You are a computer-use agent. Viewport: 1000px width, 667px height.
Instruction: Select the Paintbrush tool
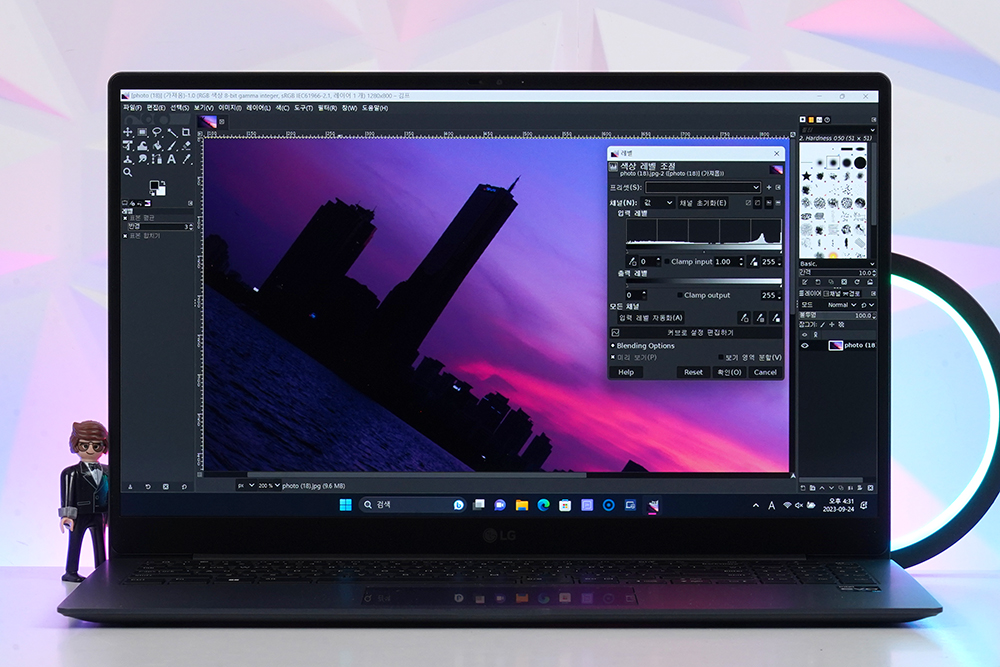(172, 146)
